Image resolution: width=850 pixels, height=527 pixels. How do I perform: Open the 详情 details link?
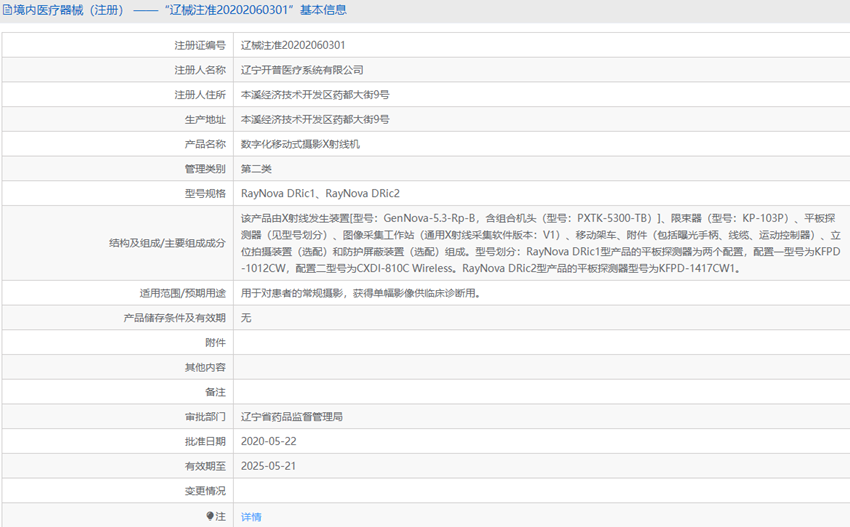click(x=251, y=517)
